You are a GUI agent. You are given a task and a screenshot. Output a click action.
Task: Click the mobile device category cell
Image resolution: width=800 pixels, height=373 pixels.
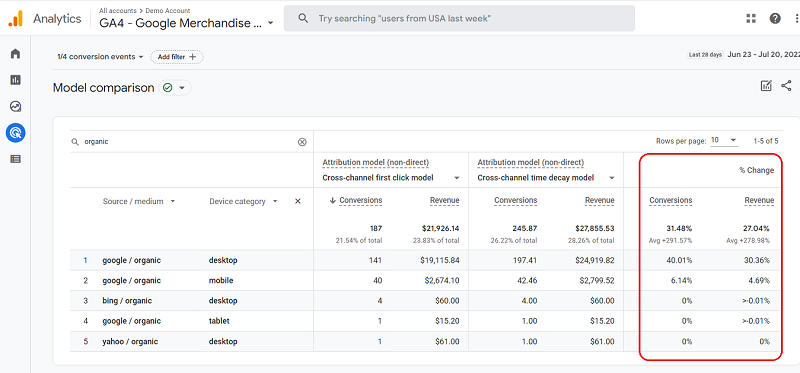point(220,280)
